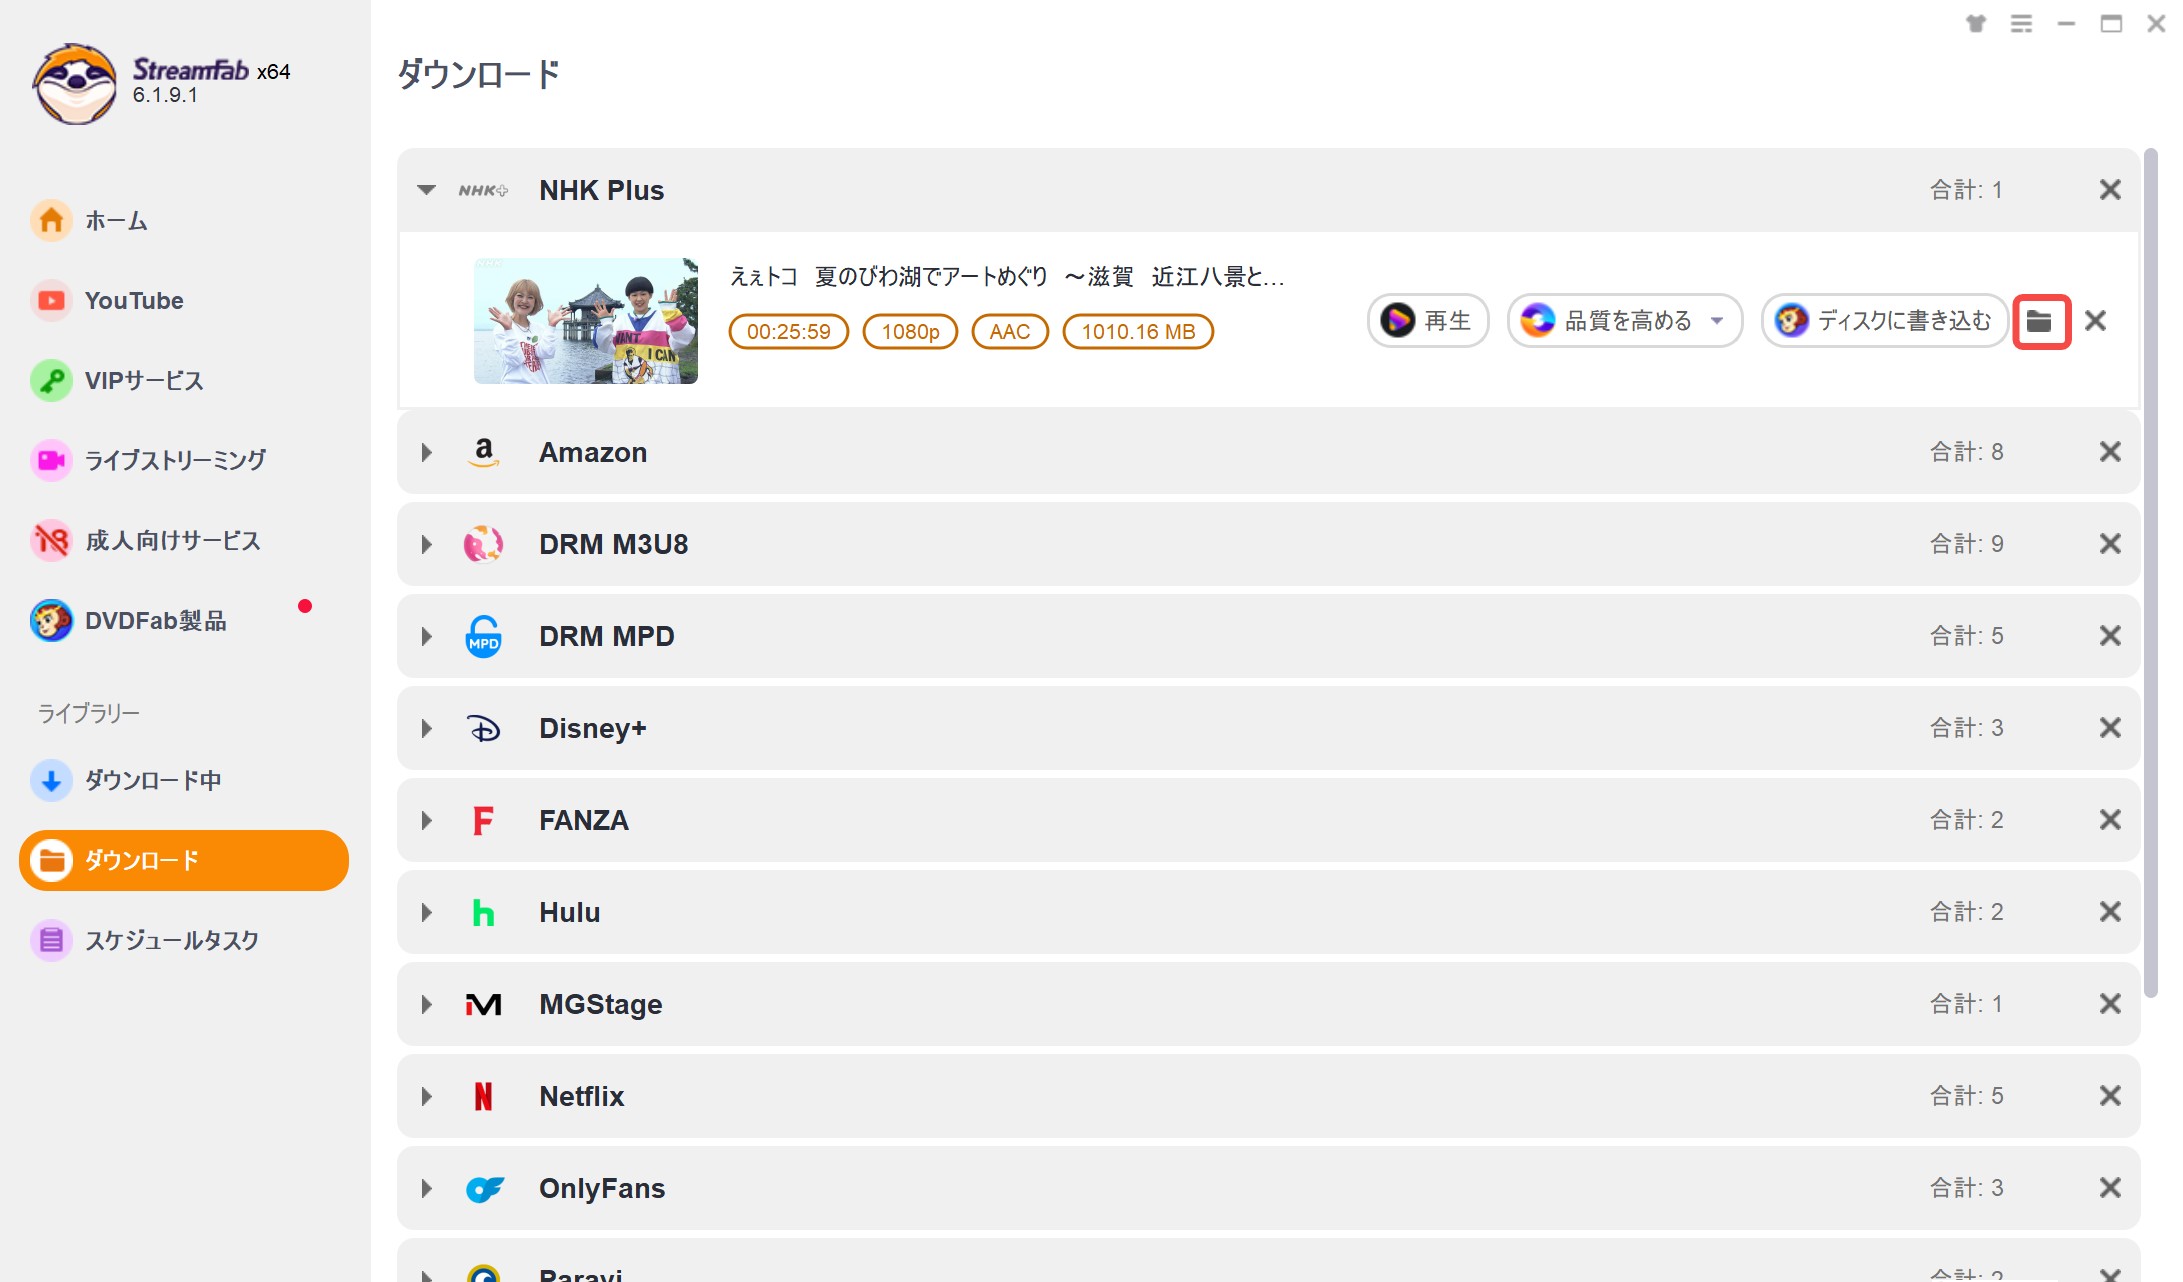Click the 再生 play button
The width and height of the screenshot is (2183, 1282).
coord(1428,320)
